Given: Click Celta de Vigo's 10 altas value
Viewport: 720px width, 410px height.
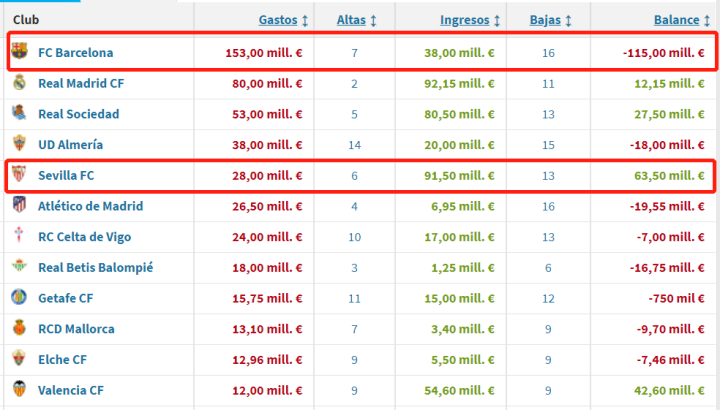Looking at the screenshot, I should (x=354, y=237).
